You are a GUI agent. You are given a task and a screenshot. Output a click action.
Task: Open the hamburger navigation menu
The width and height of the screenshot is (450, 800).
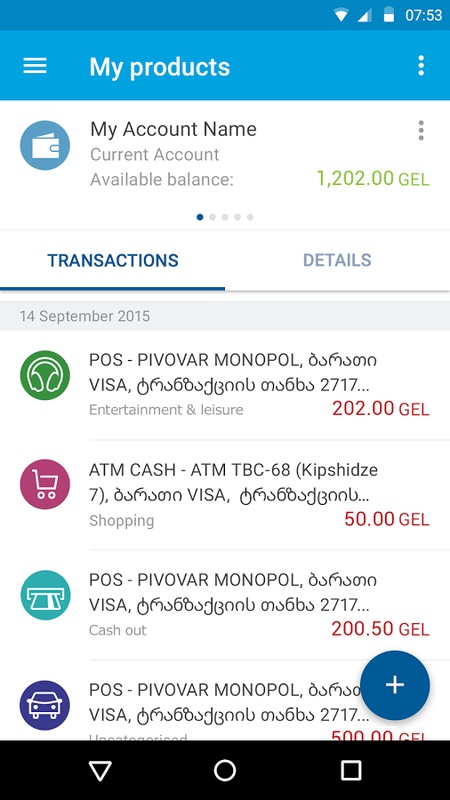point(35,66)
